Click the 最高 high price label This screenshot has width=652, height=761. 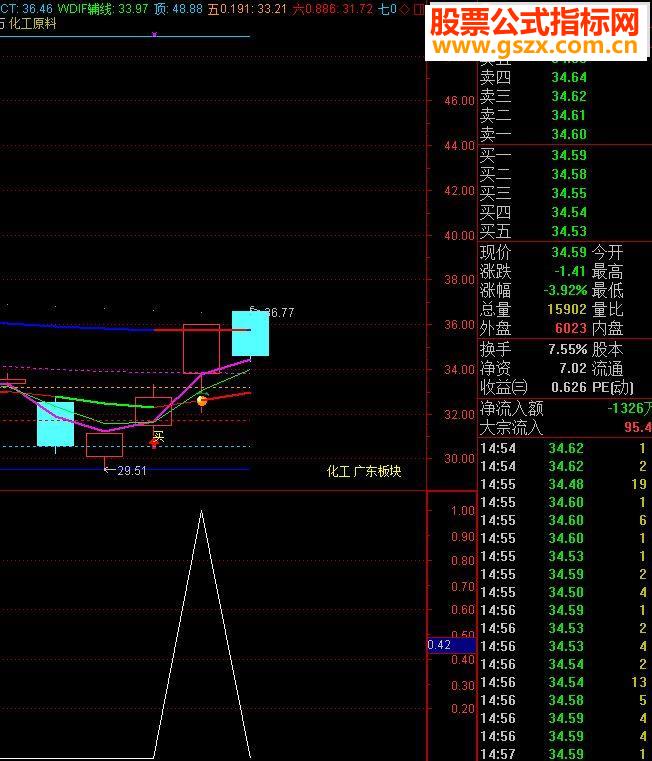point(608,271)
